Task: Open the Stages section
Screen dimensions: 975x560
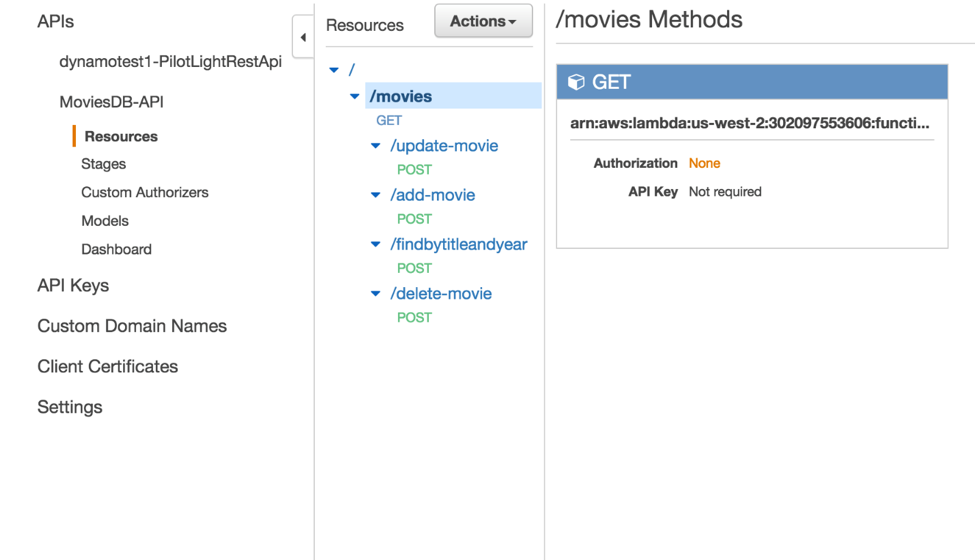Action: (104, 164)
